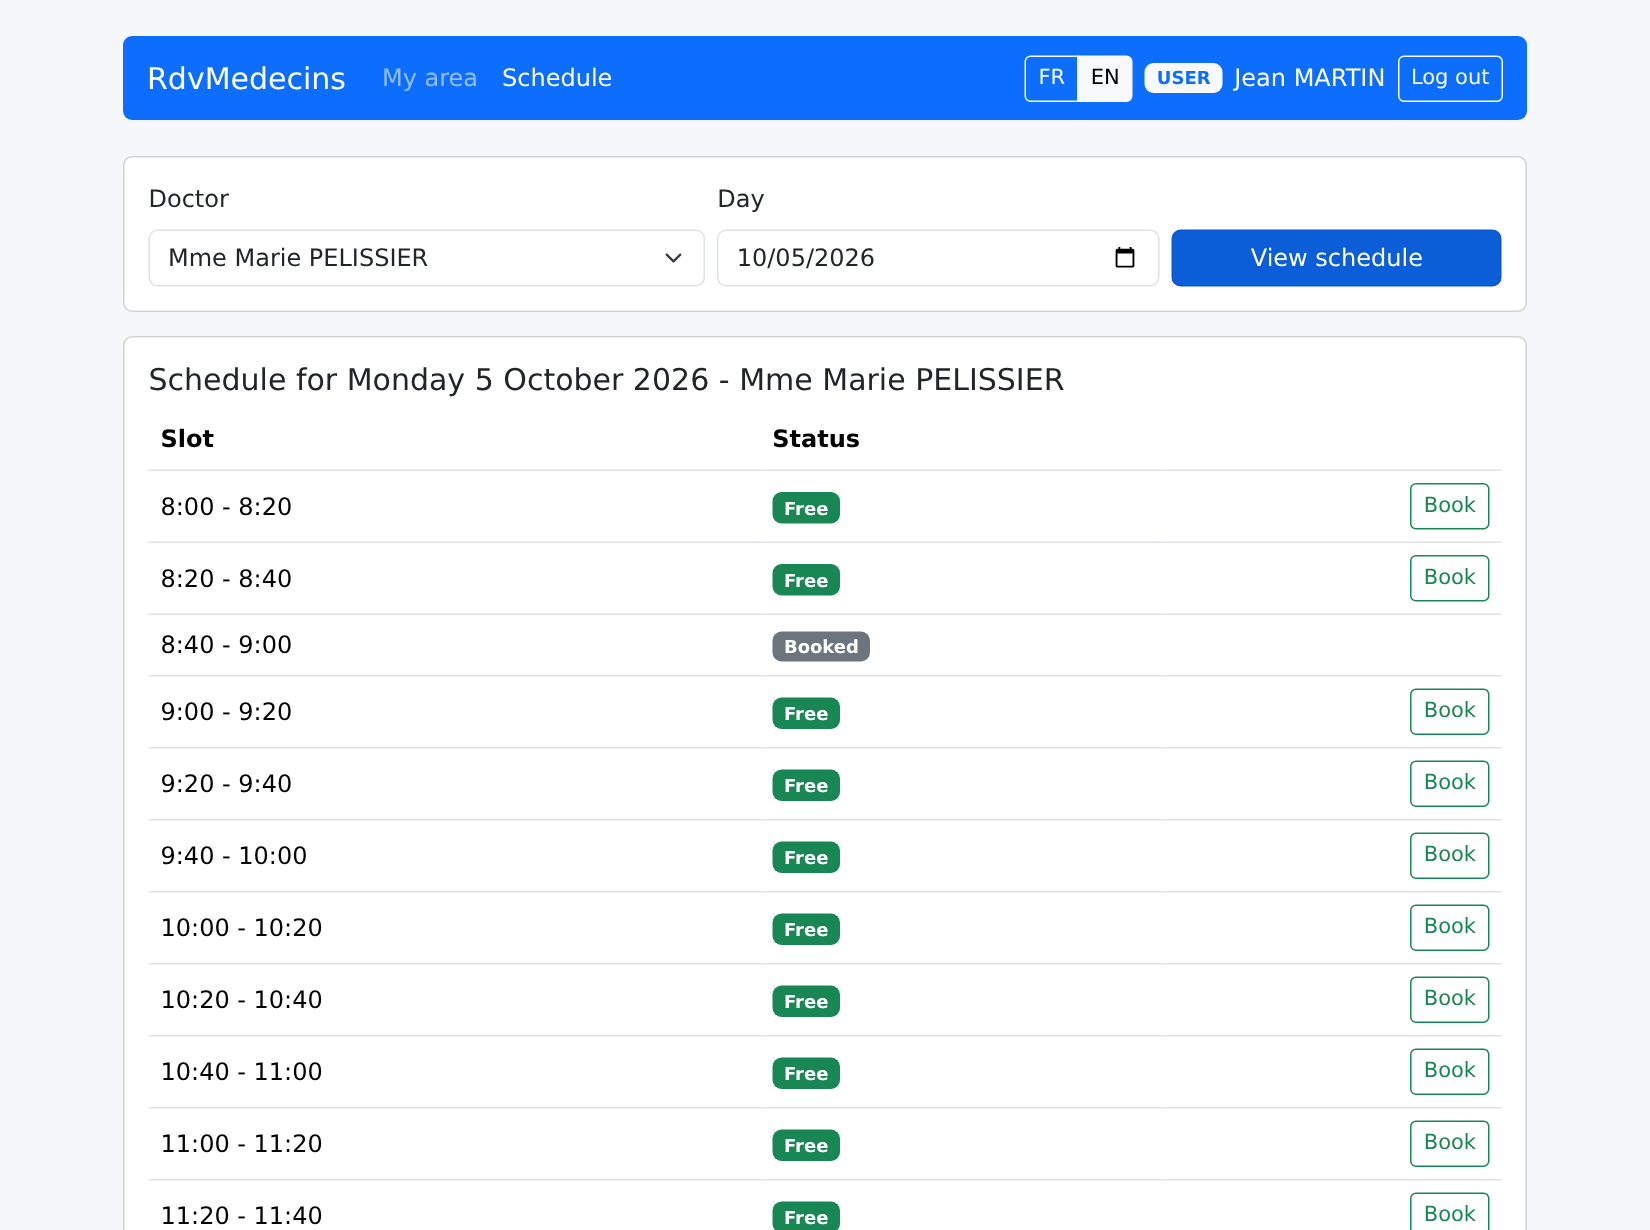Screen dimensions: 1650x1230
Task: Switch language to FR
Action: pos(1051,78)
